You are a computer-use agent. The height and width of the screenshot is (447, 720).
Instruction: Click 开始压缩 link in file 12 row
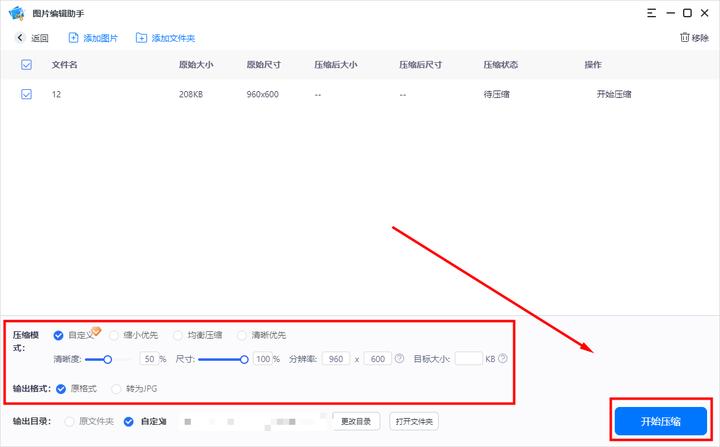point(614,94)
